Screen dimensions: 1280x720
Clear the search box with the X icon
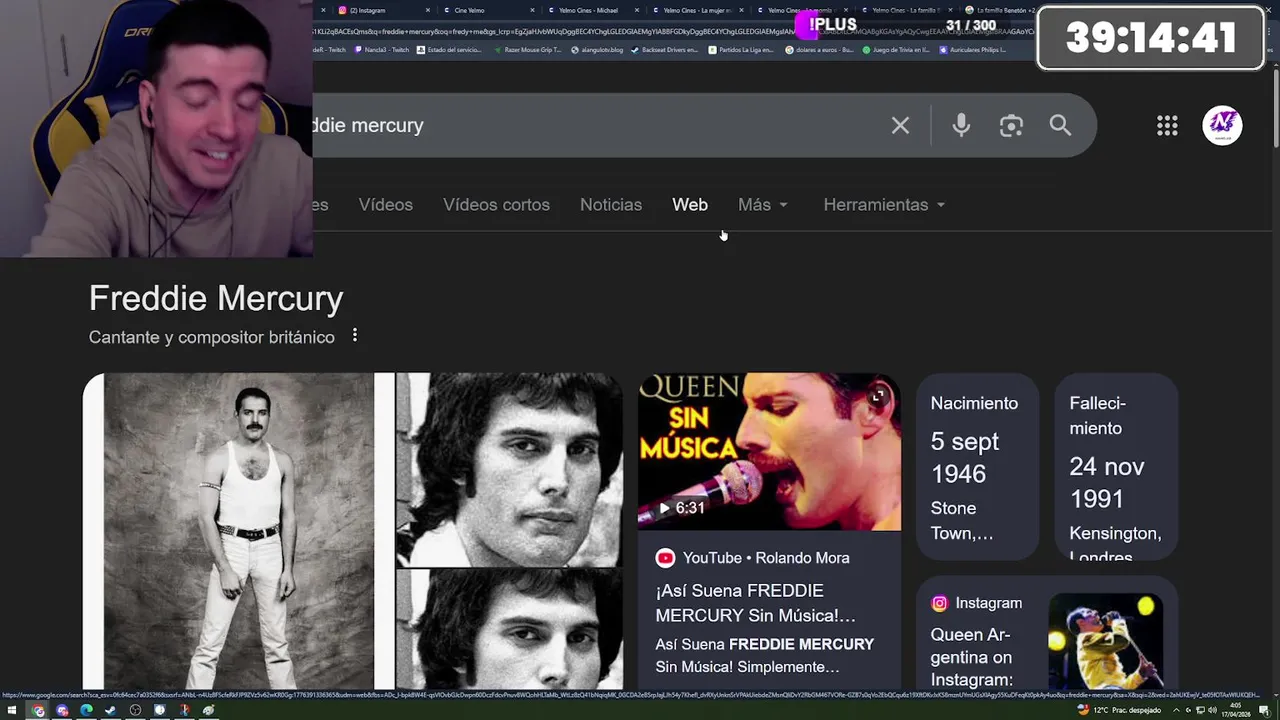(900, 125)
